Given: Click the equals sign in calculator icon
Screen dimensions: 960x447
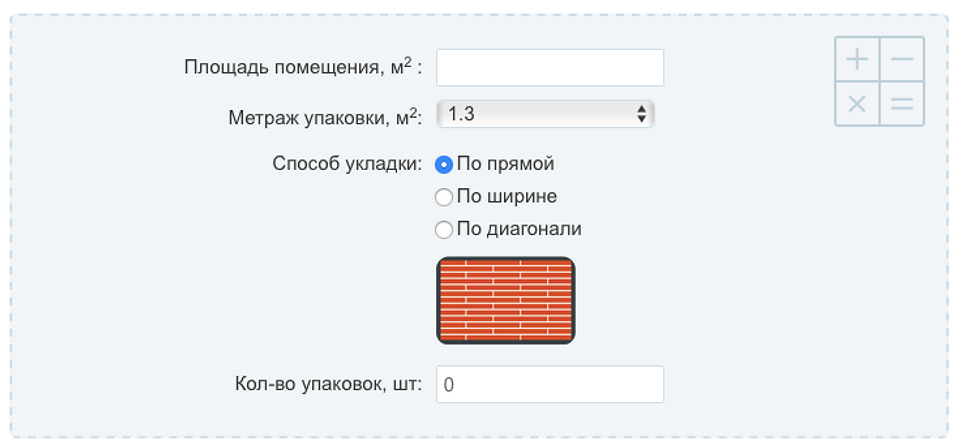Looking at the screenshot, I should pyautogui.click(x=902, y=104).
